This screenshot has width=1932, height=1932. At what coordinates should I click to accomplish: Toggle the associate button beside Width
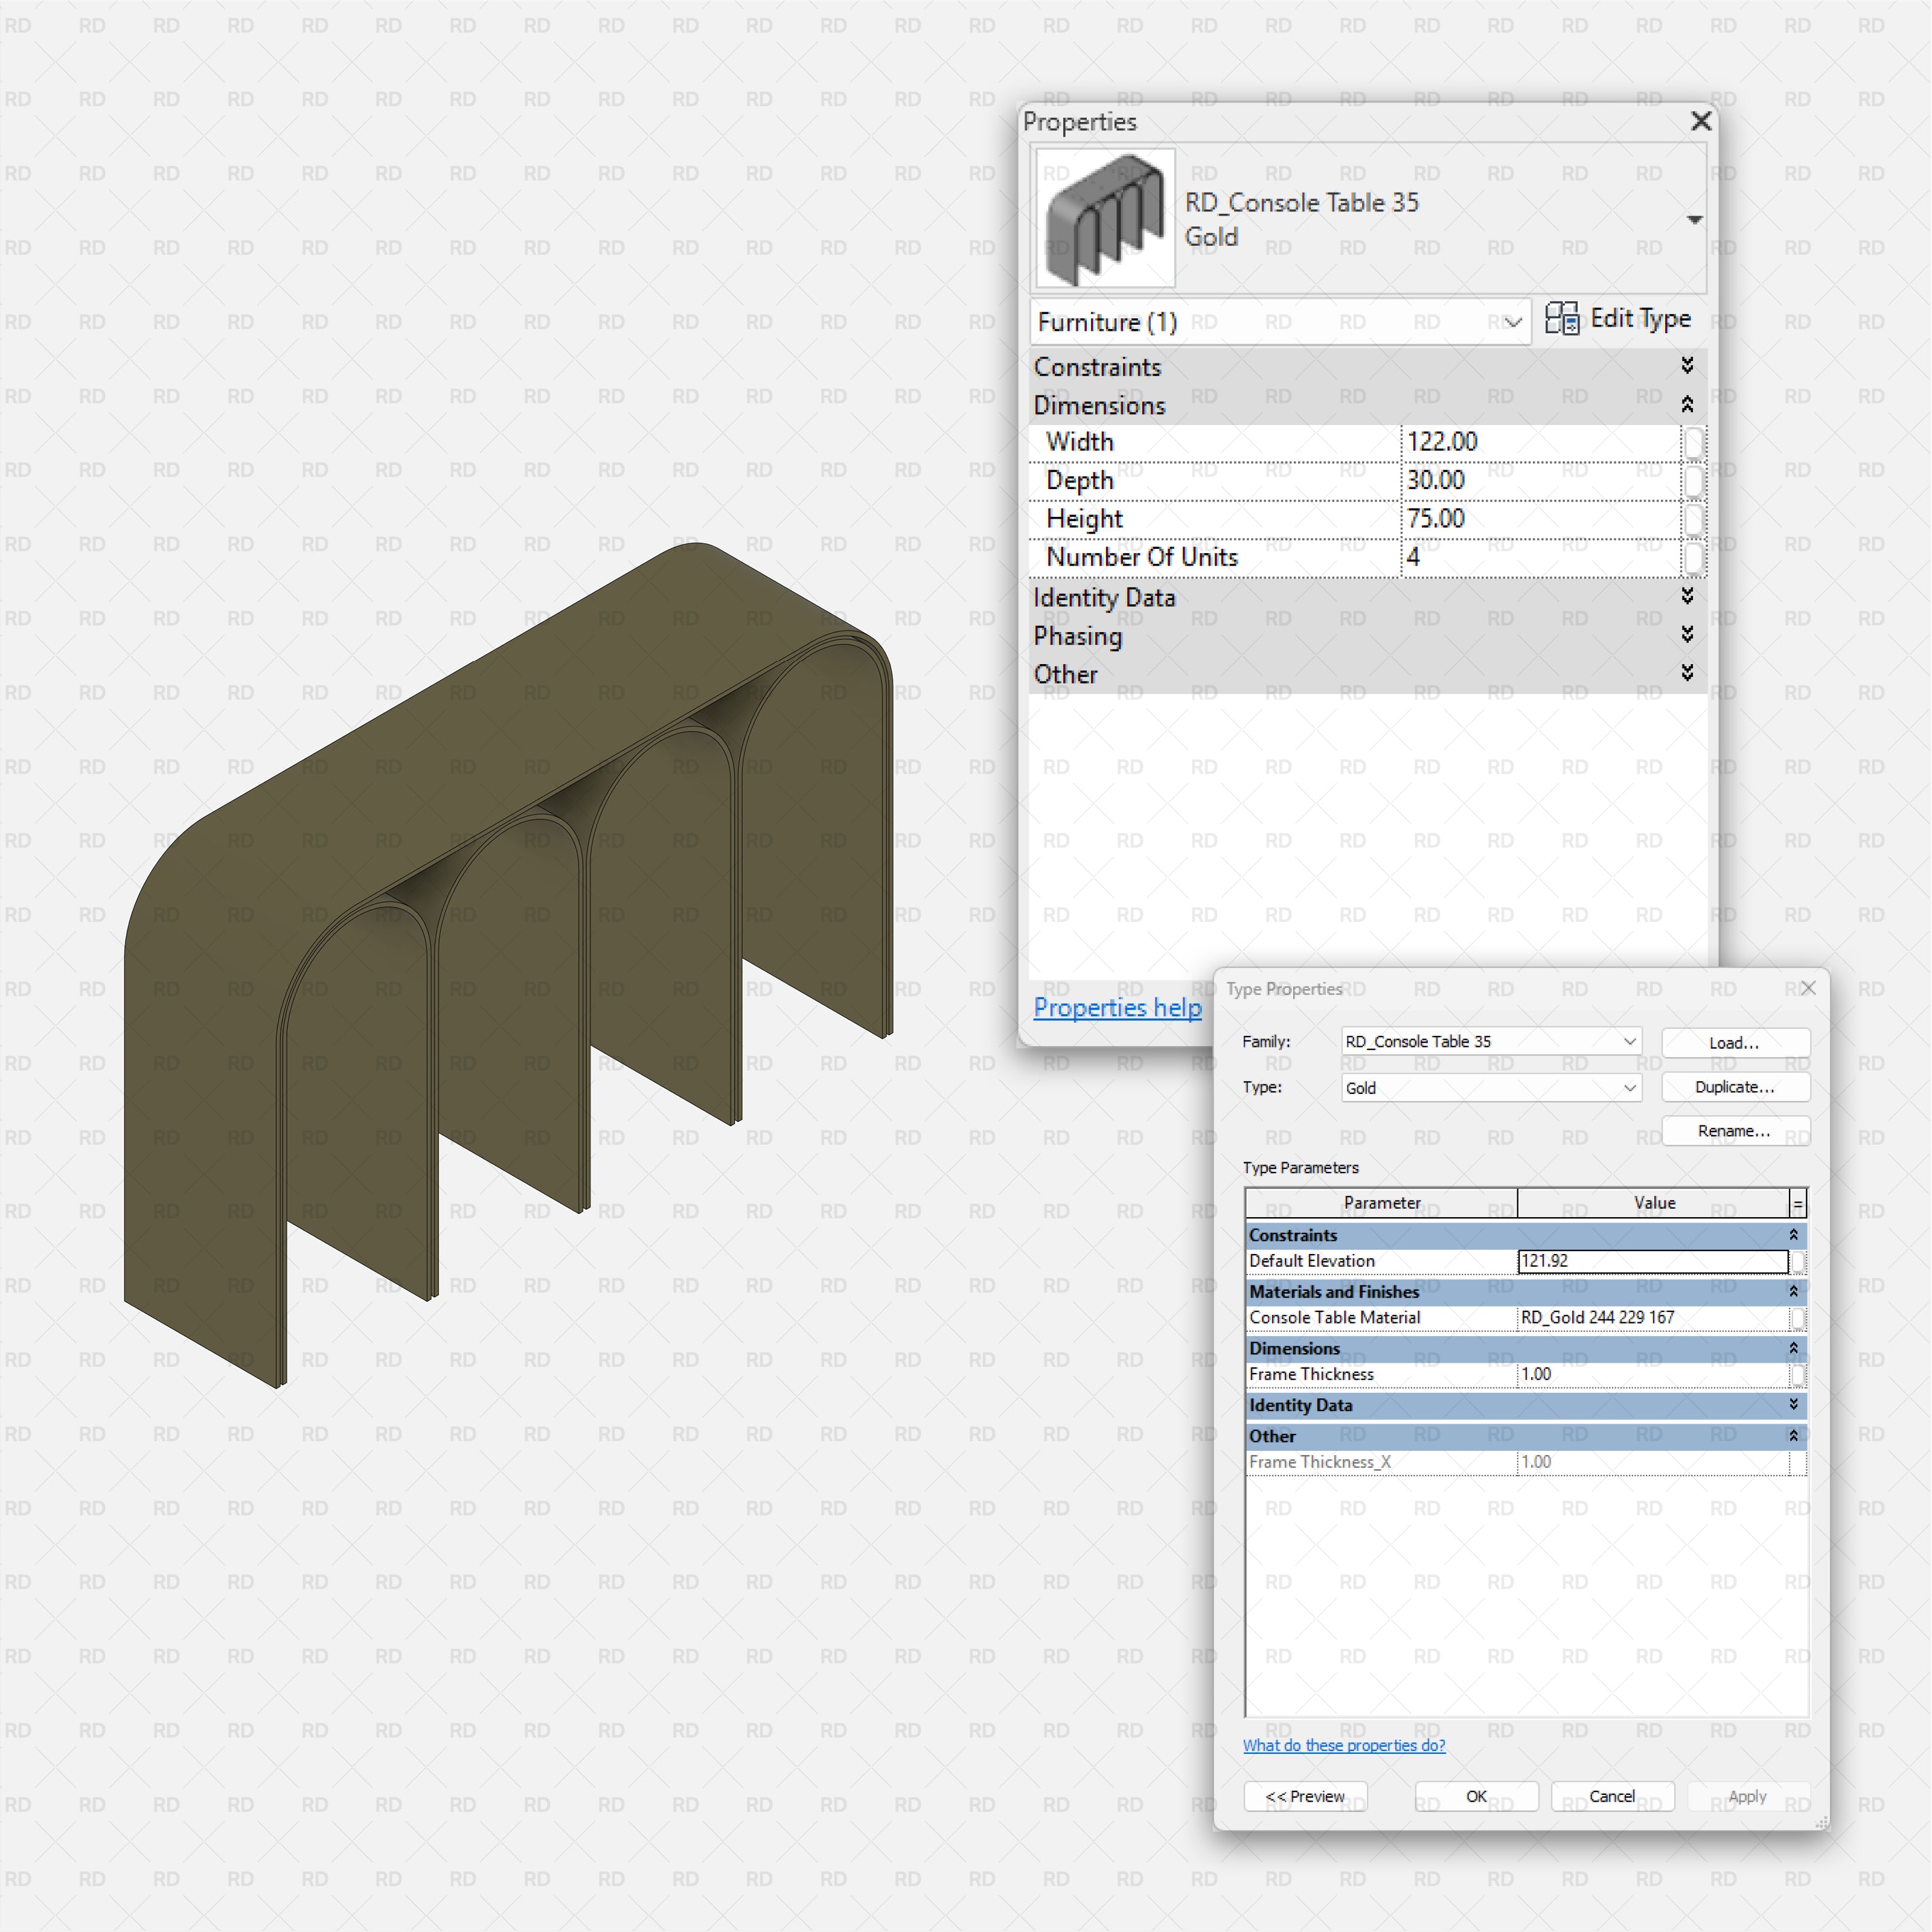coord(1693,442)
